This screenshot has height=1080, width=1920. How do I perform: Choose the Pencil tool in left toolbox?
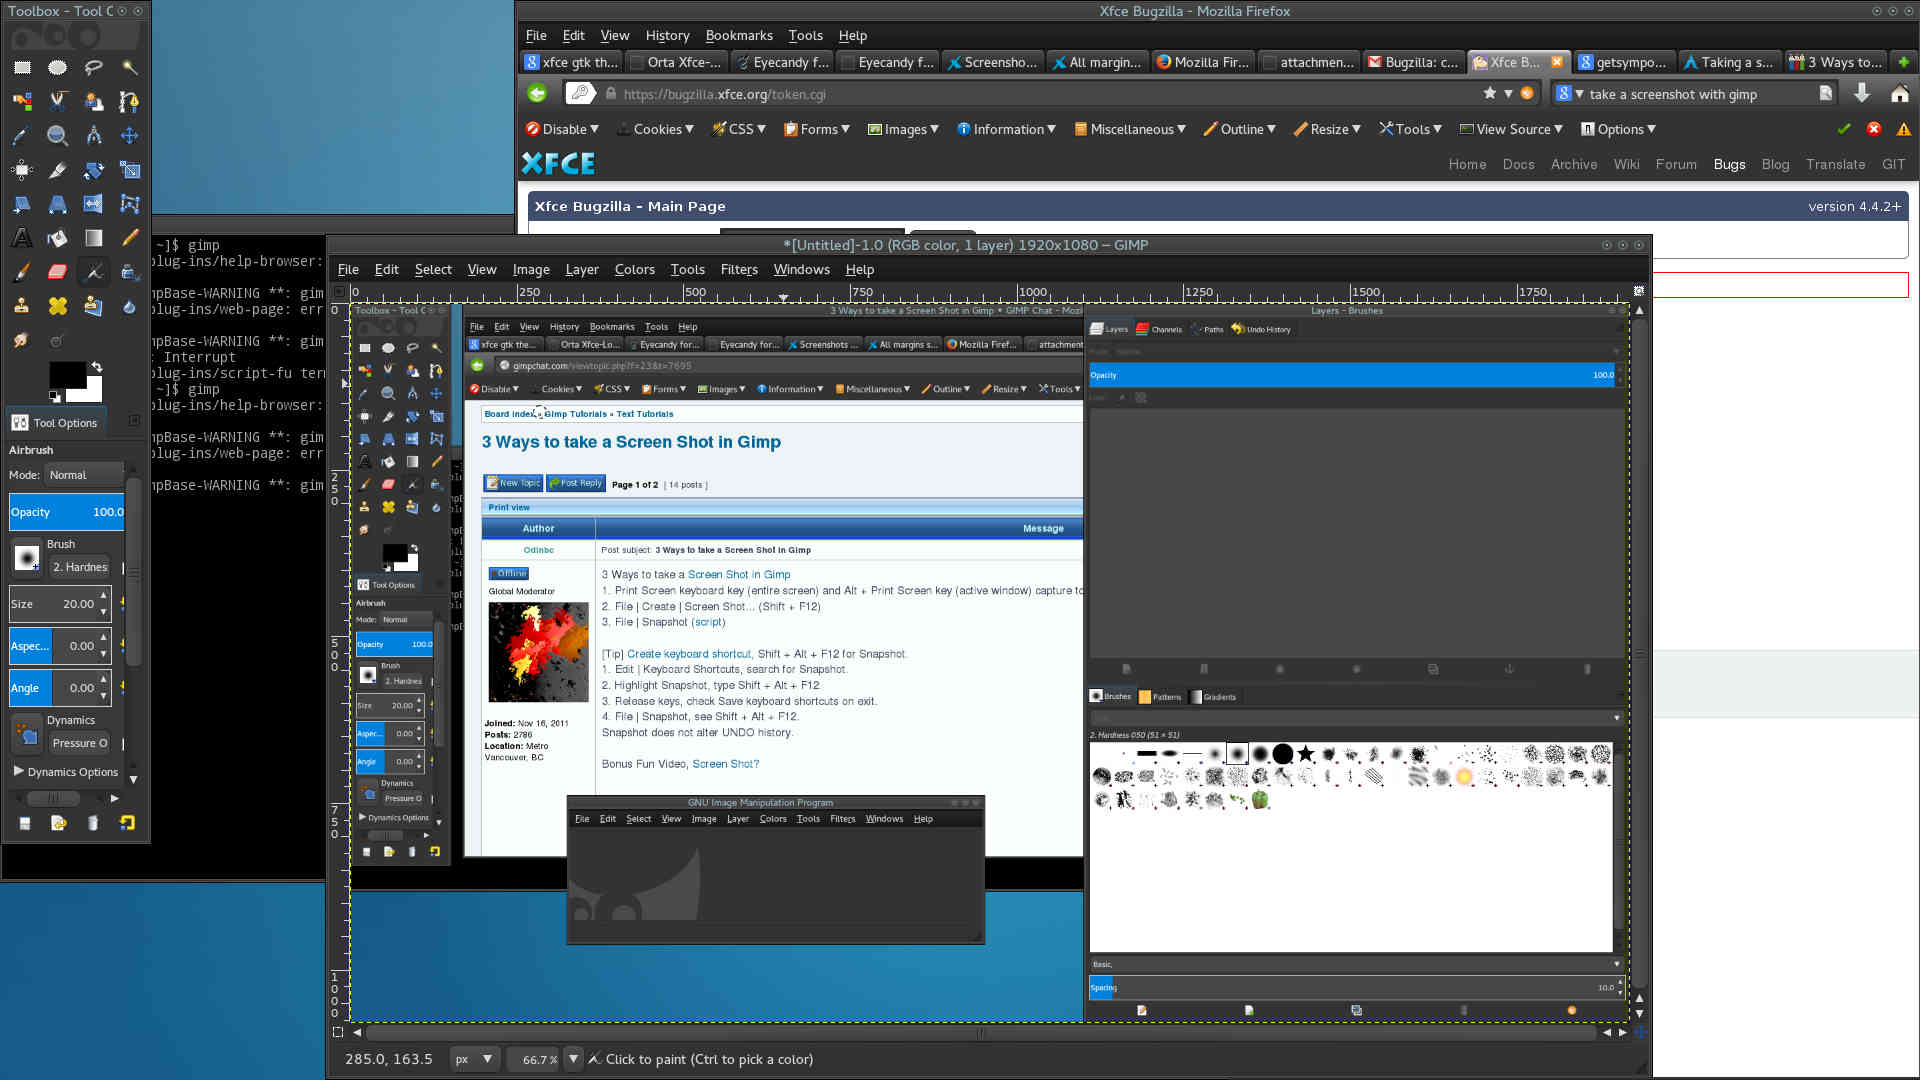tap(129, 238)
